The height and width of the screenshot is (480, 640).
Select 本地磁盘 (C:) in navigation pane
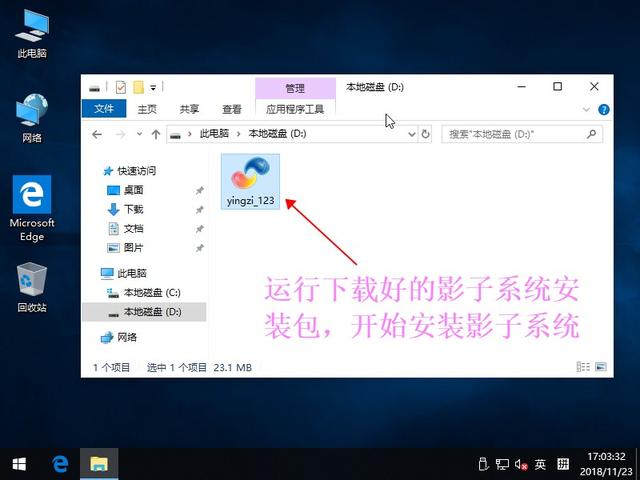(152, 292)
